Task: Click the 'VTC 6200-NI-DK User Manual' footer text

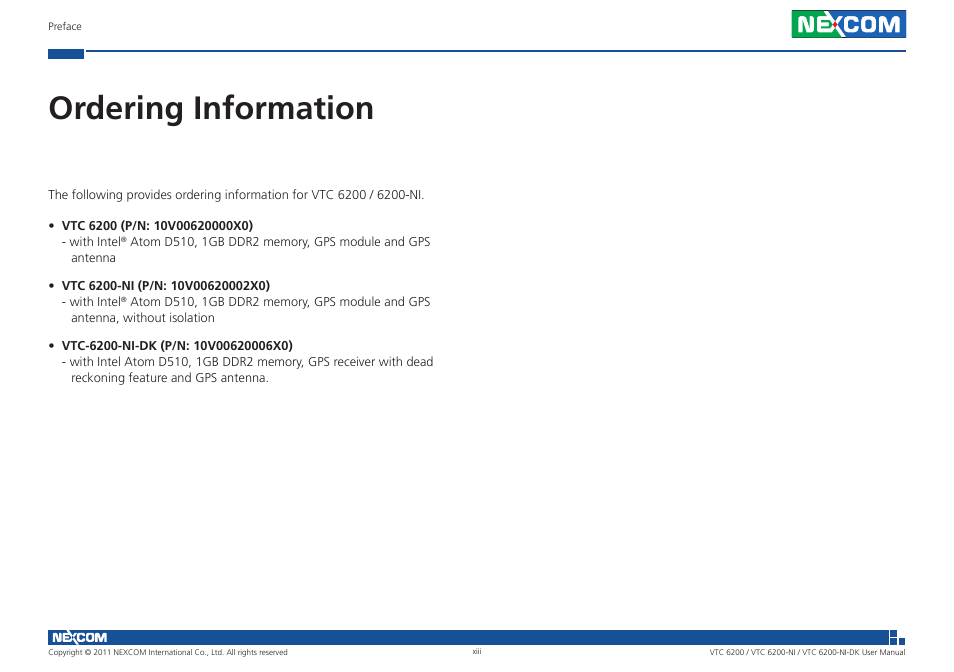Action: 854,653
